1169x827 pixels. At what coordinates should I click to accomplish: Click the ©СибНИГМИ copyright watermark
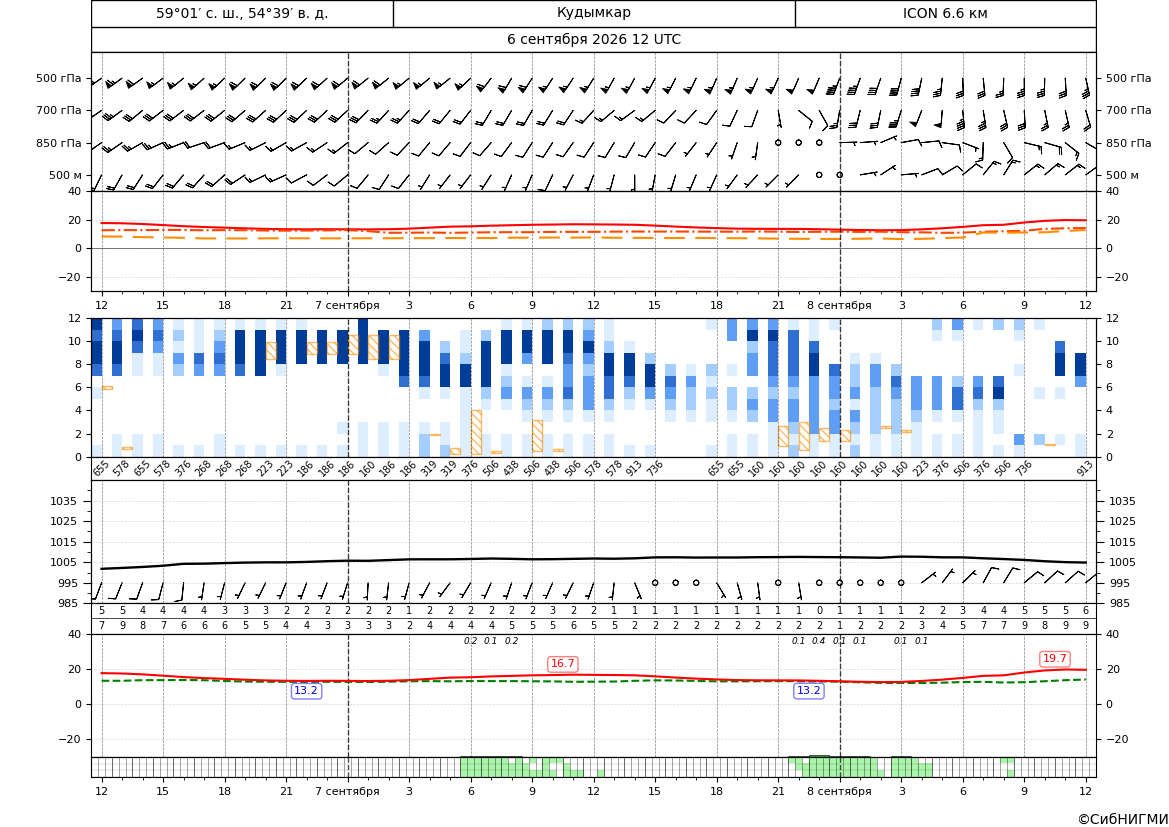(1123, 819)
